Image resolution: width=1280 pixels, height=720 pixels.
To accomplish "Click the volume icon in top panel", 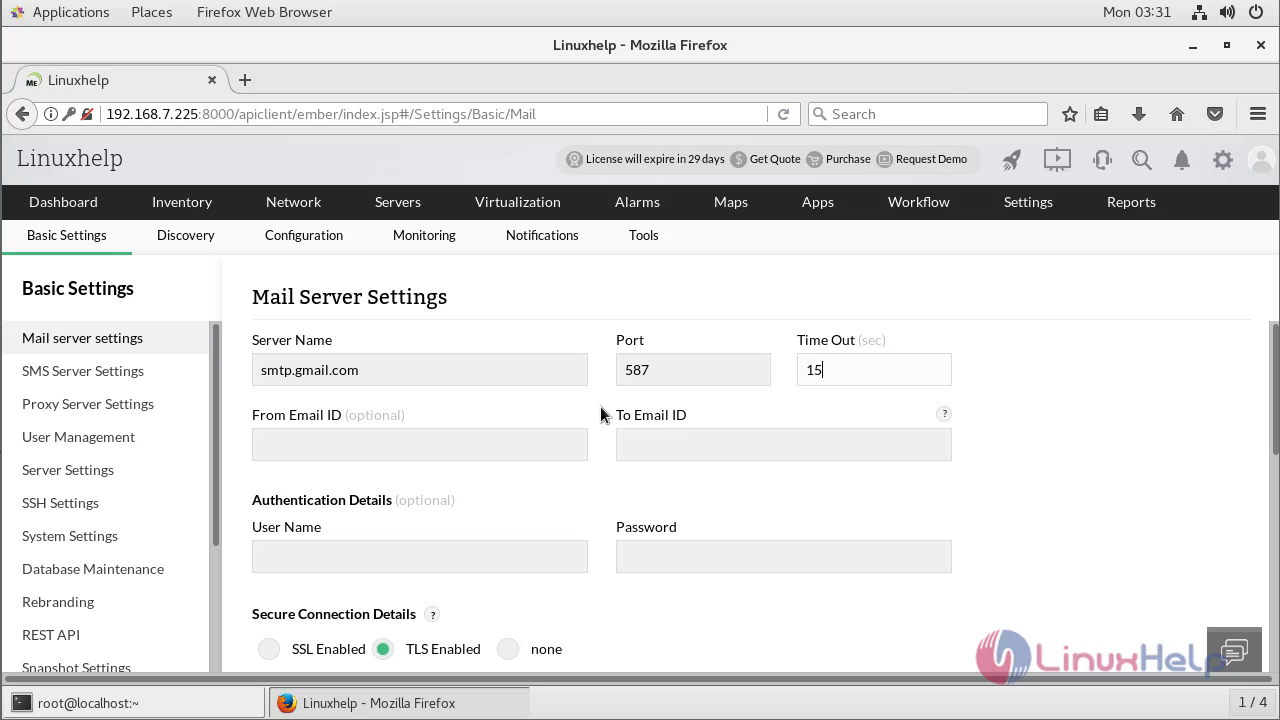I will coord(1229,12).
